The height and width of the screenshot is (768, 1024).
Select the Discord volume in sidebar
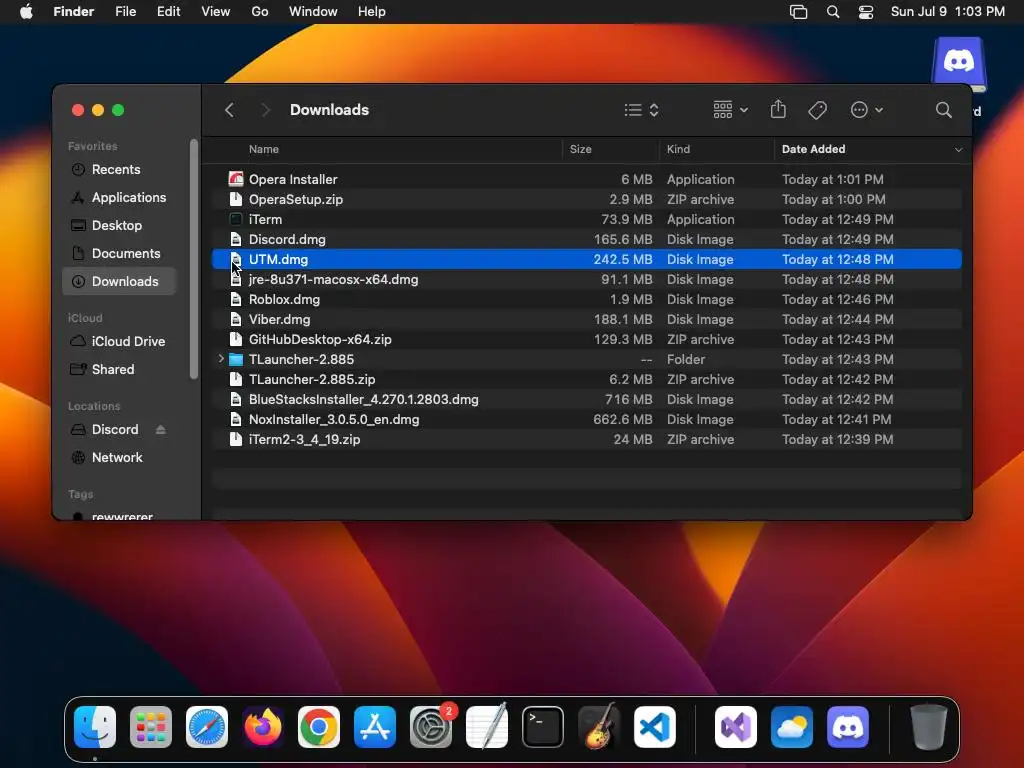point(115,430)
